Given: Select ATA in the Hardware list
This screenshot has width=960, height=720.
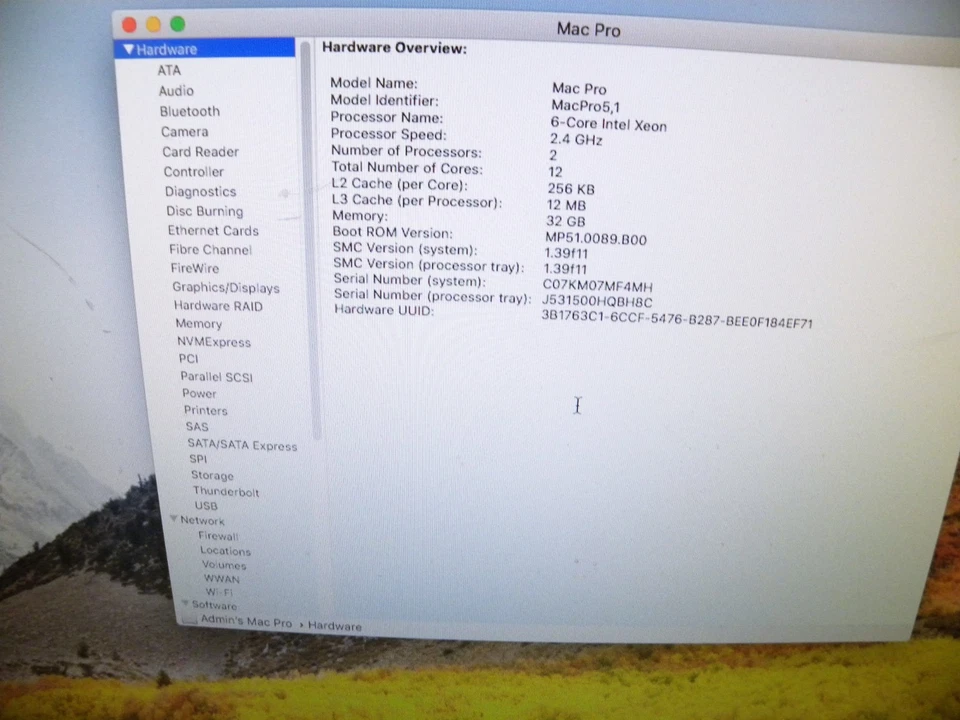Looking at the screenshot, I should [169, 70].
